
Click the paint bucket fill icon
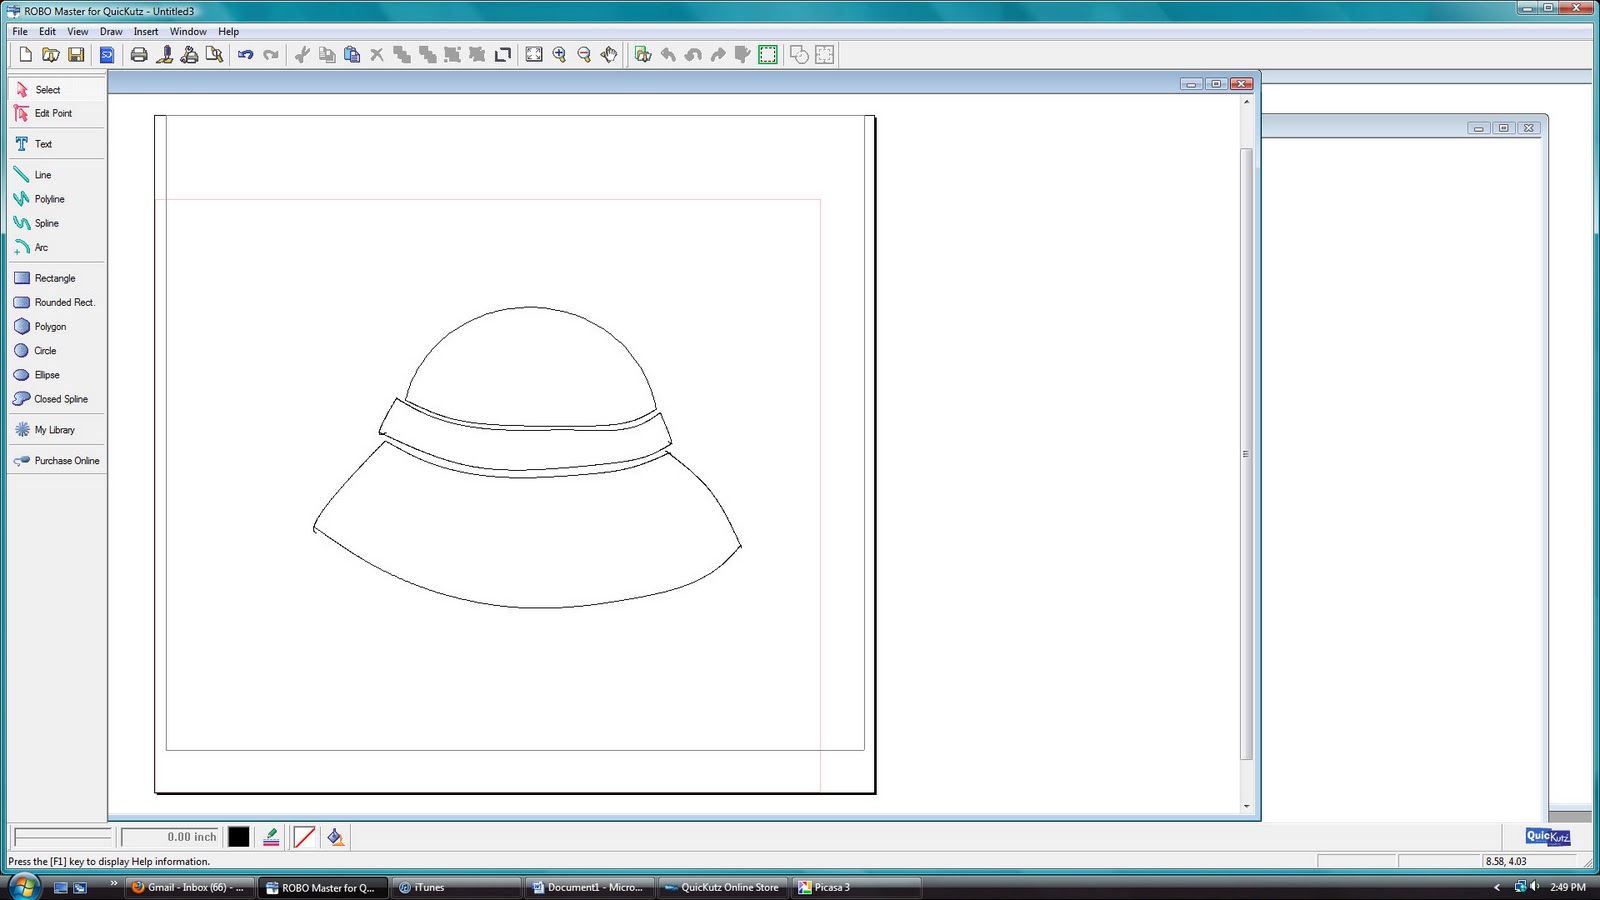click(336, 837)
